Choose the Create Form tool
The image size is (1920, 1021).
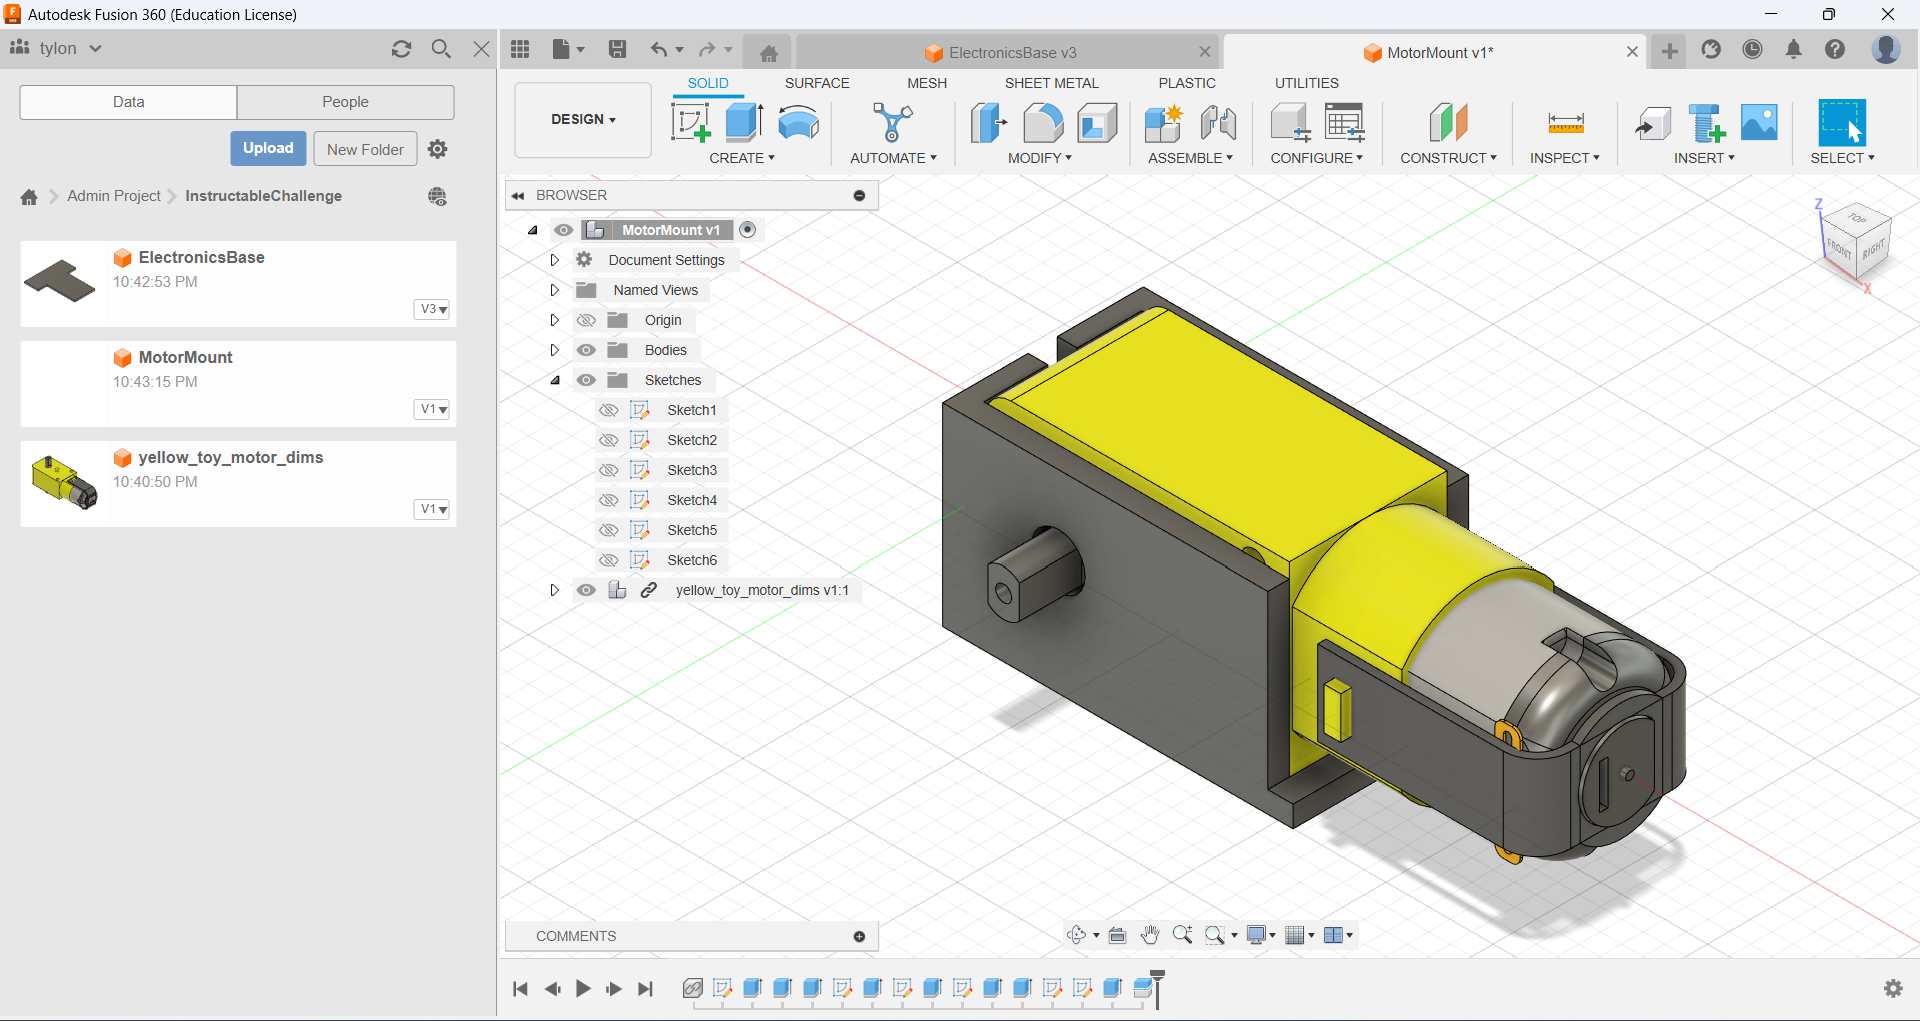coord(798,123)
